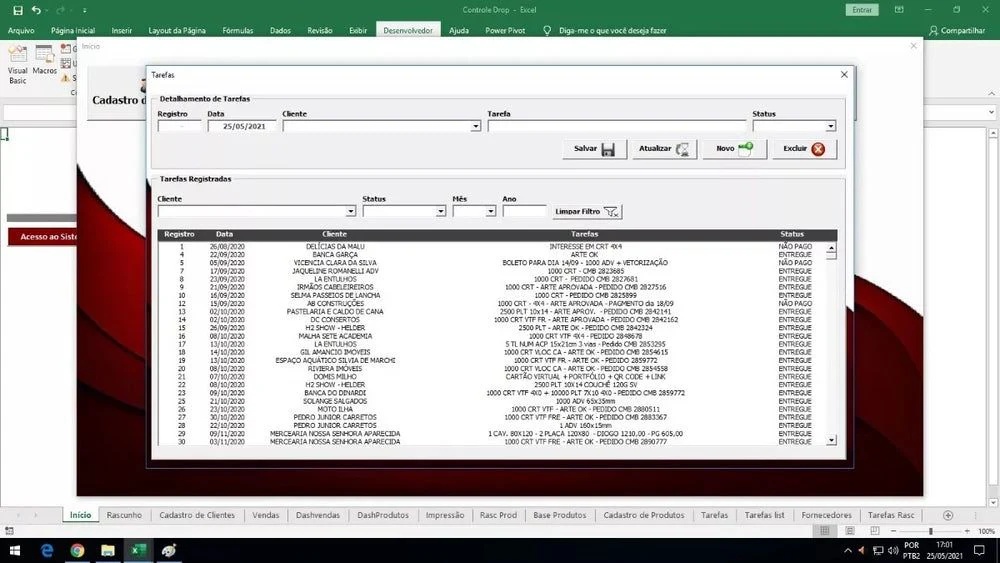
Task: Select row with DELÍCIAS DA MALU
Action: (492, 246)
